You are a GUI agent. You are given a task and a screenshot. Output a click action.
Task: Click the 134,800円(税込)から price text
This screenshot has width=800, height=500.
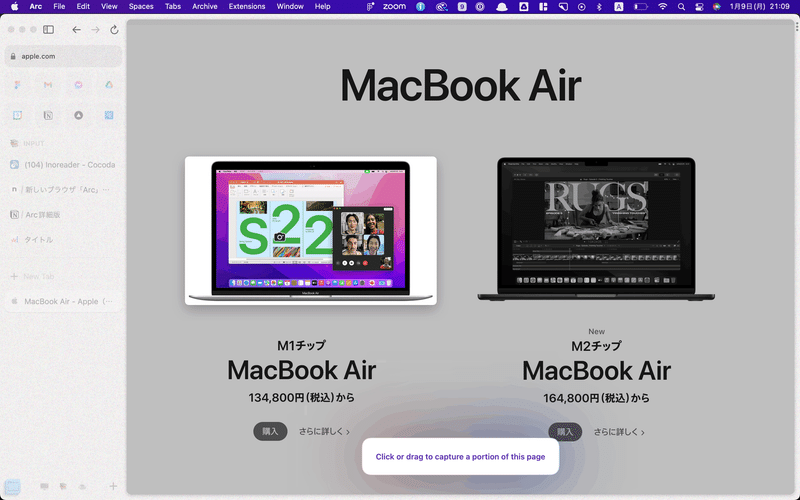pos(302,397)
